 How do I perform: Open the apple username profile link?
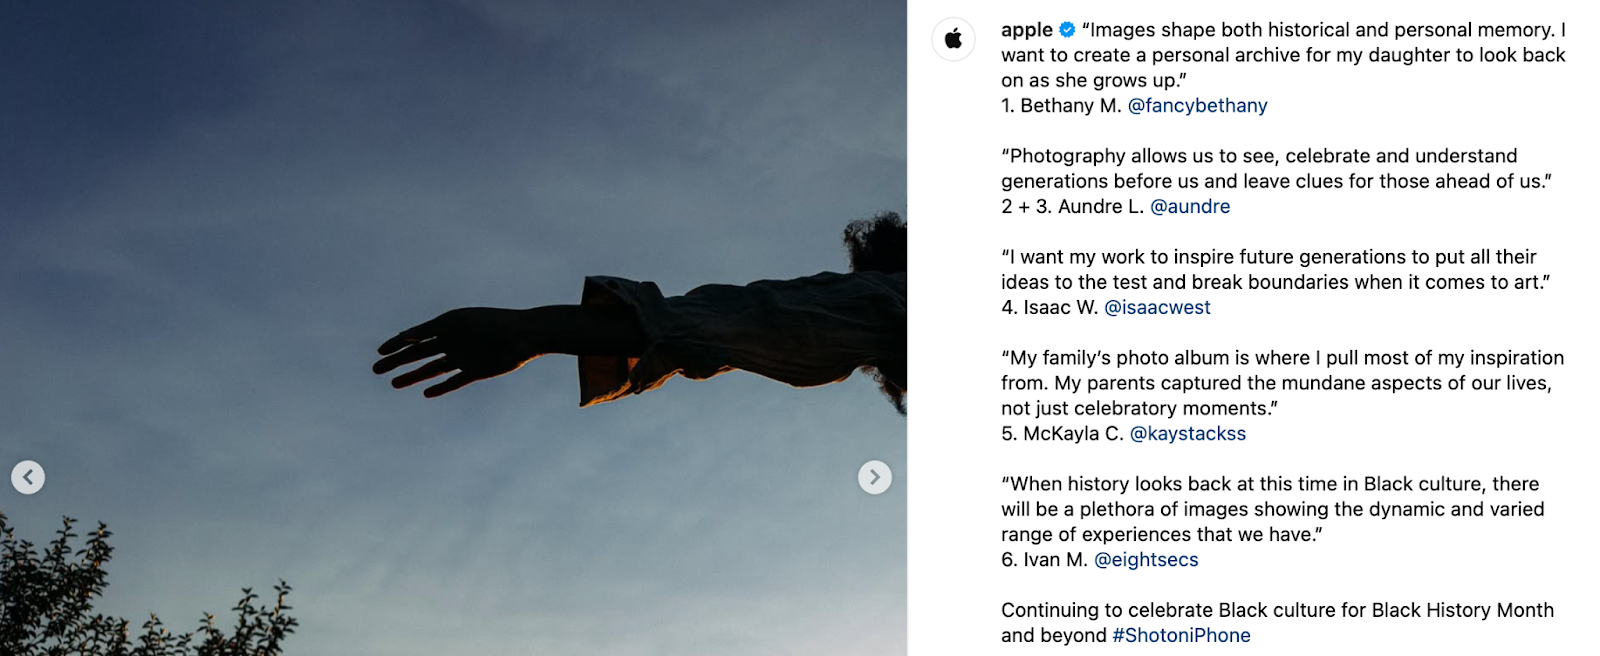tap(1027, 30)
